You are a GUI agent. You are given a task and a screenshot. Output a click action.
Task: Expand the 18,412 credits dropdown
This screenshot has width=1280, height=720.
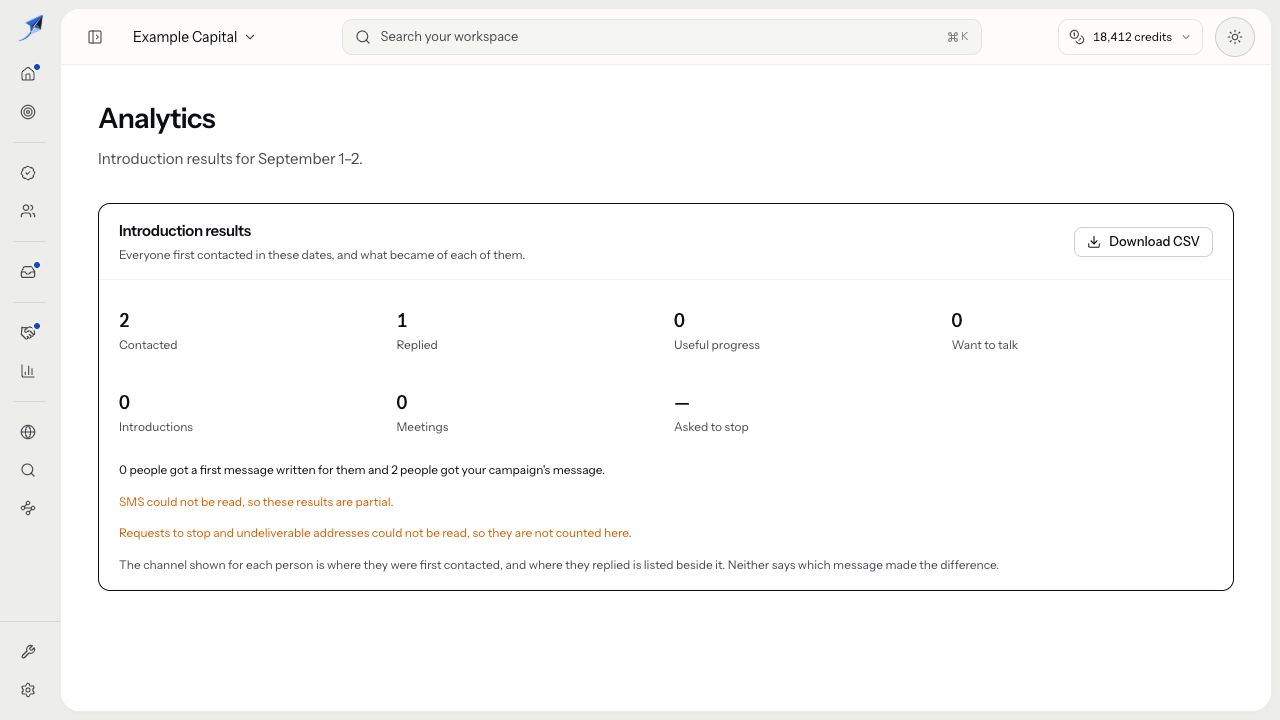(1130, 37)
